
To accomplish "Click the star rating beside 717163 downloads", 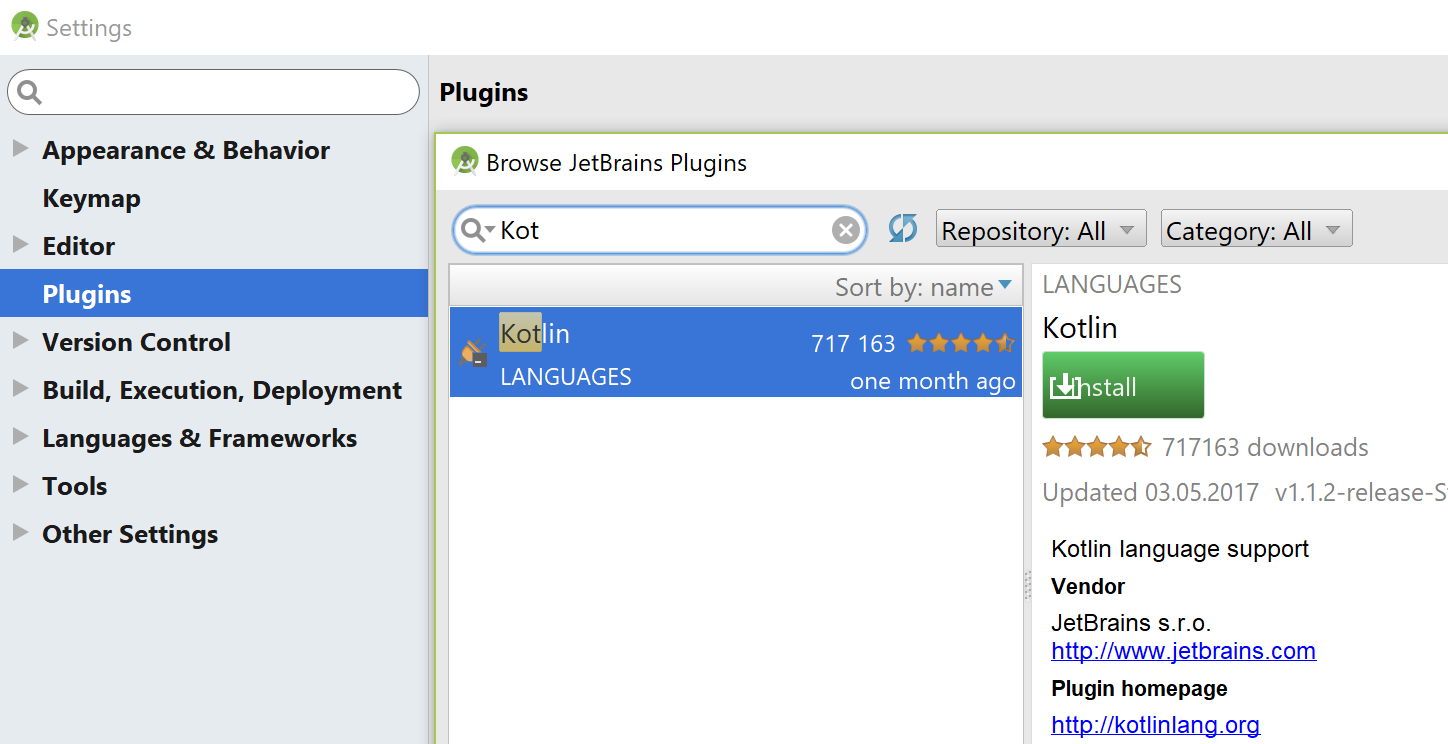I will coord(1097,447).
